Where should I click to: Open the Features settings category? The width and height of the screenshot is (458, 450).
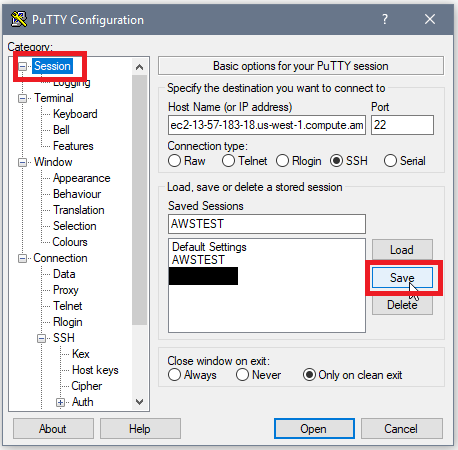click(73, 146)
